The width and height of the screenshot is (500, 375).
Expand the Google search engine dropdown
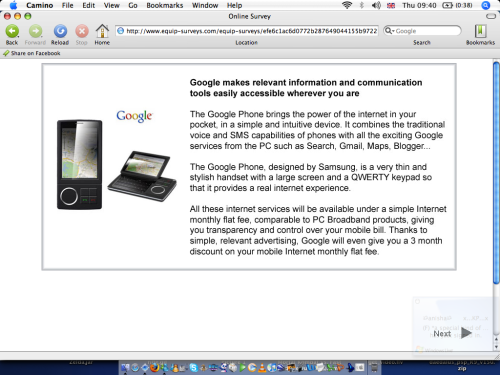tap(389, 31)
